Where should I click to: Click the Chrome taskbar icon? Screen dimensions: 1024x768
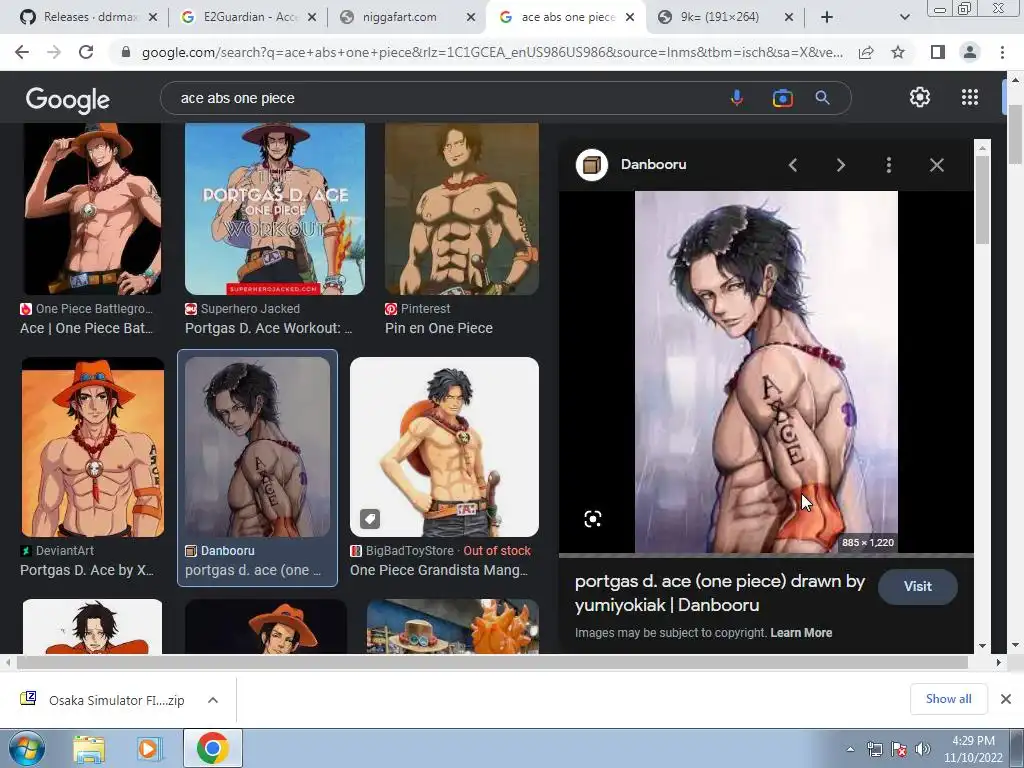tap(212, 748)
